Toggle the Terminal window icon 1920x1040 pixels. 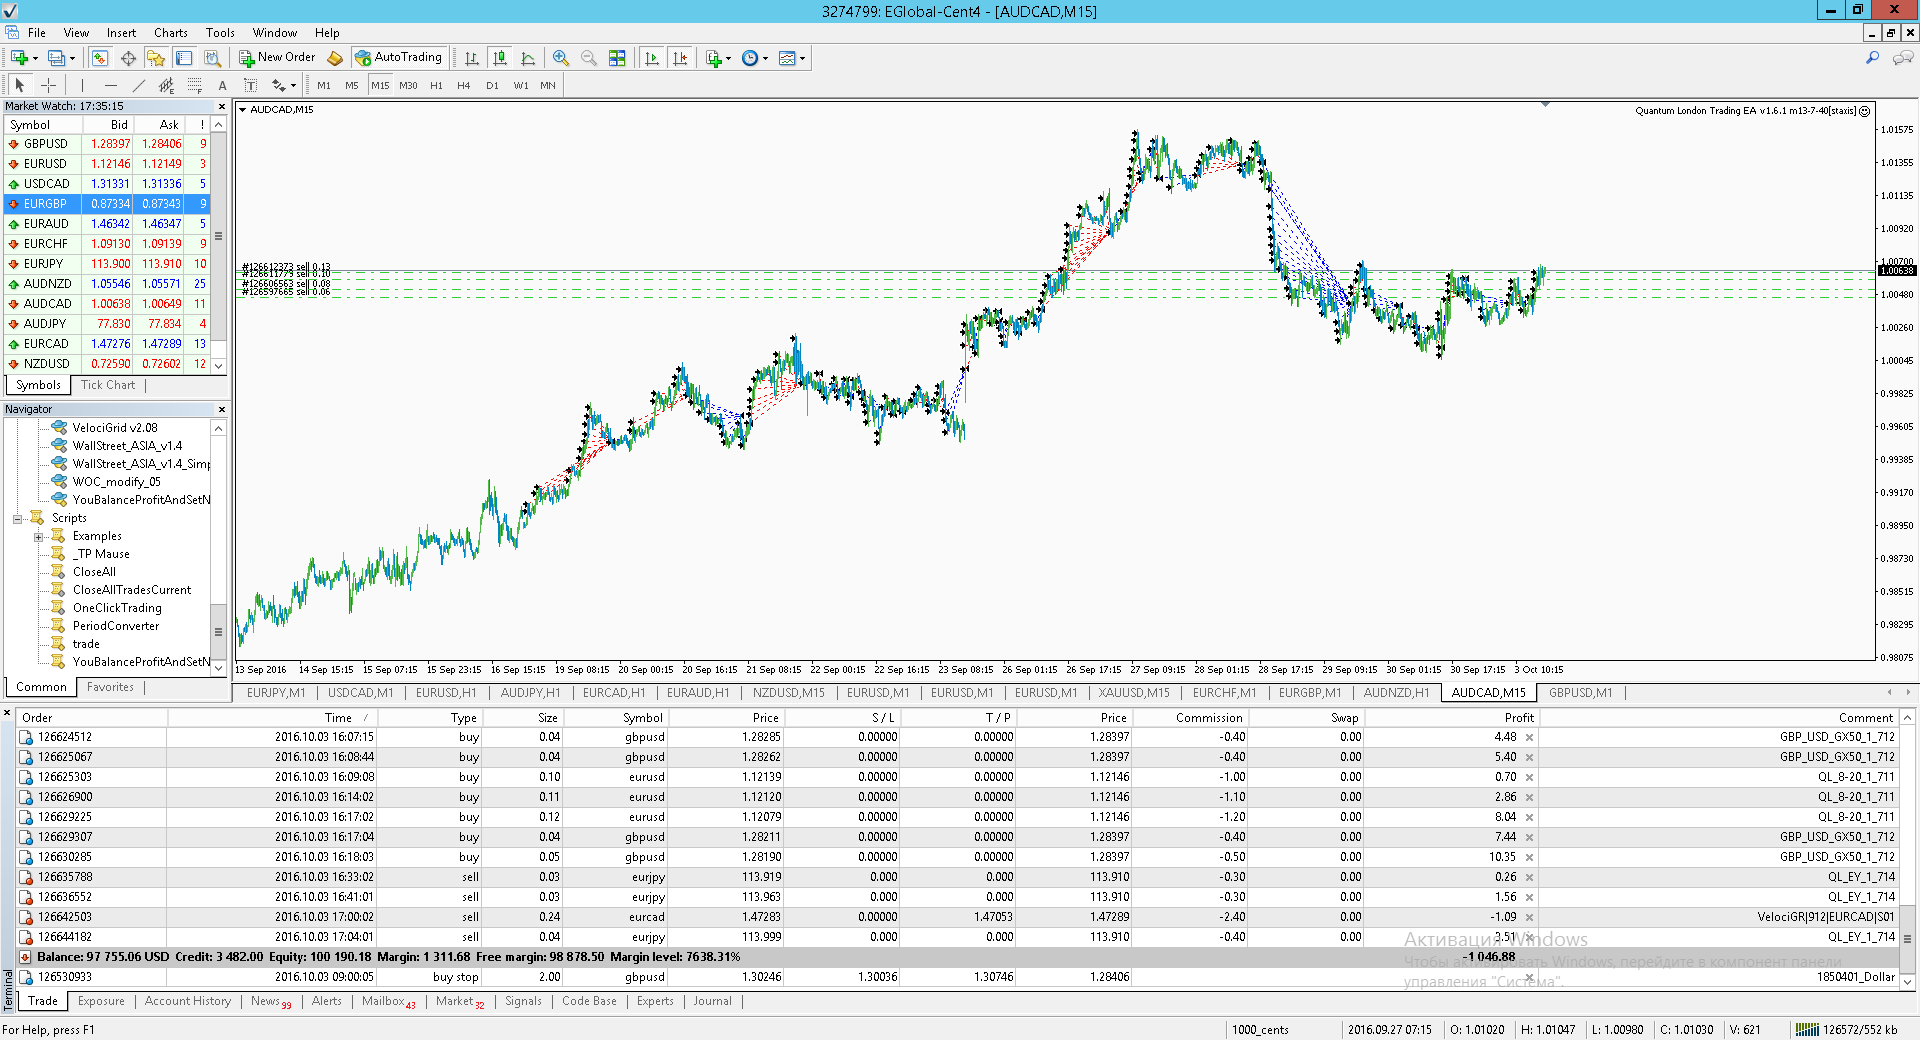tap(184, 58)
